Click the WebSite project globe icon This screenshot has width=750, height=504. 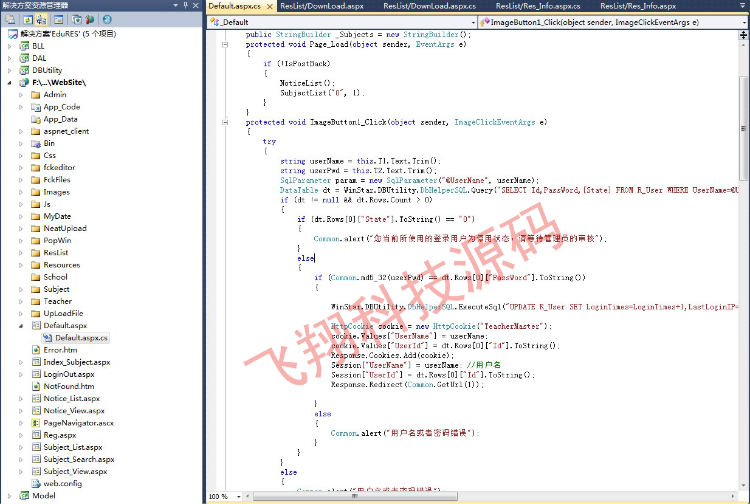[24, 82]
